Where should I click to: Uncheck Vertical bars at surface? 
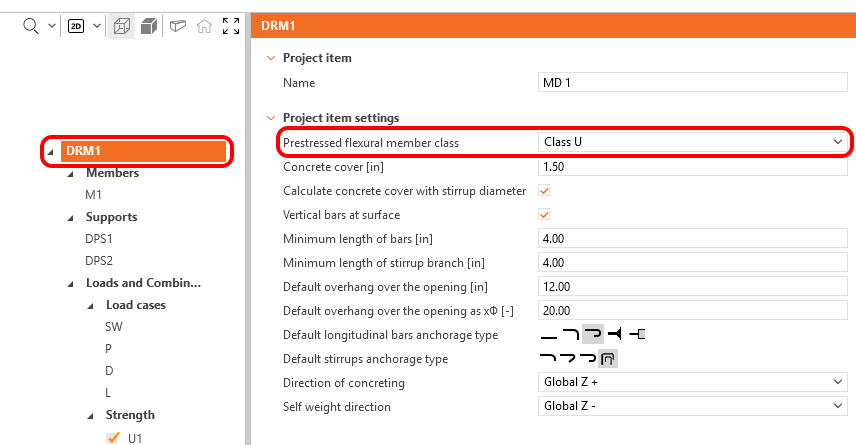(x=545, y=215)
